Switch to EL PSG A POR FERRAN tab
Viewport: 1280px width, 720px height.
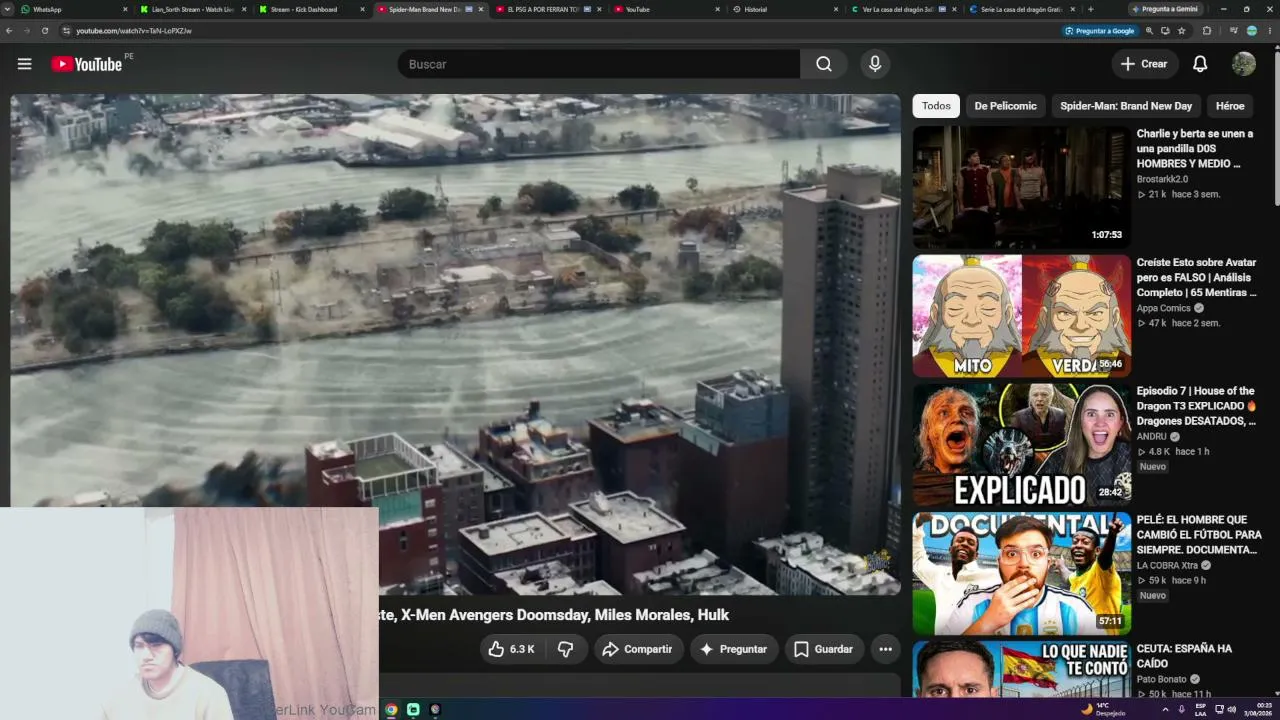[548, 9]
